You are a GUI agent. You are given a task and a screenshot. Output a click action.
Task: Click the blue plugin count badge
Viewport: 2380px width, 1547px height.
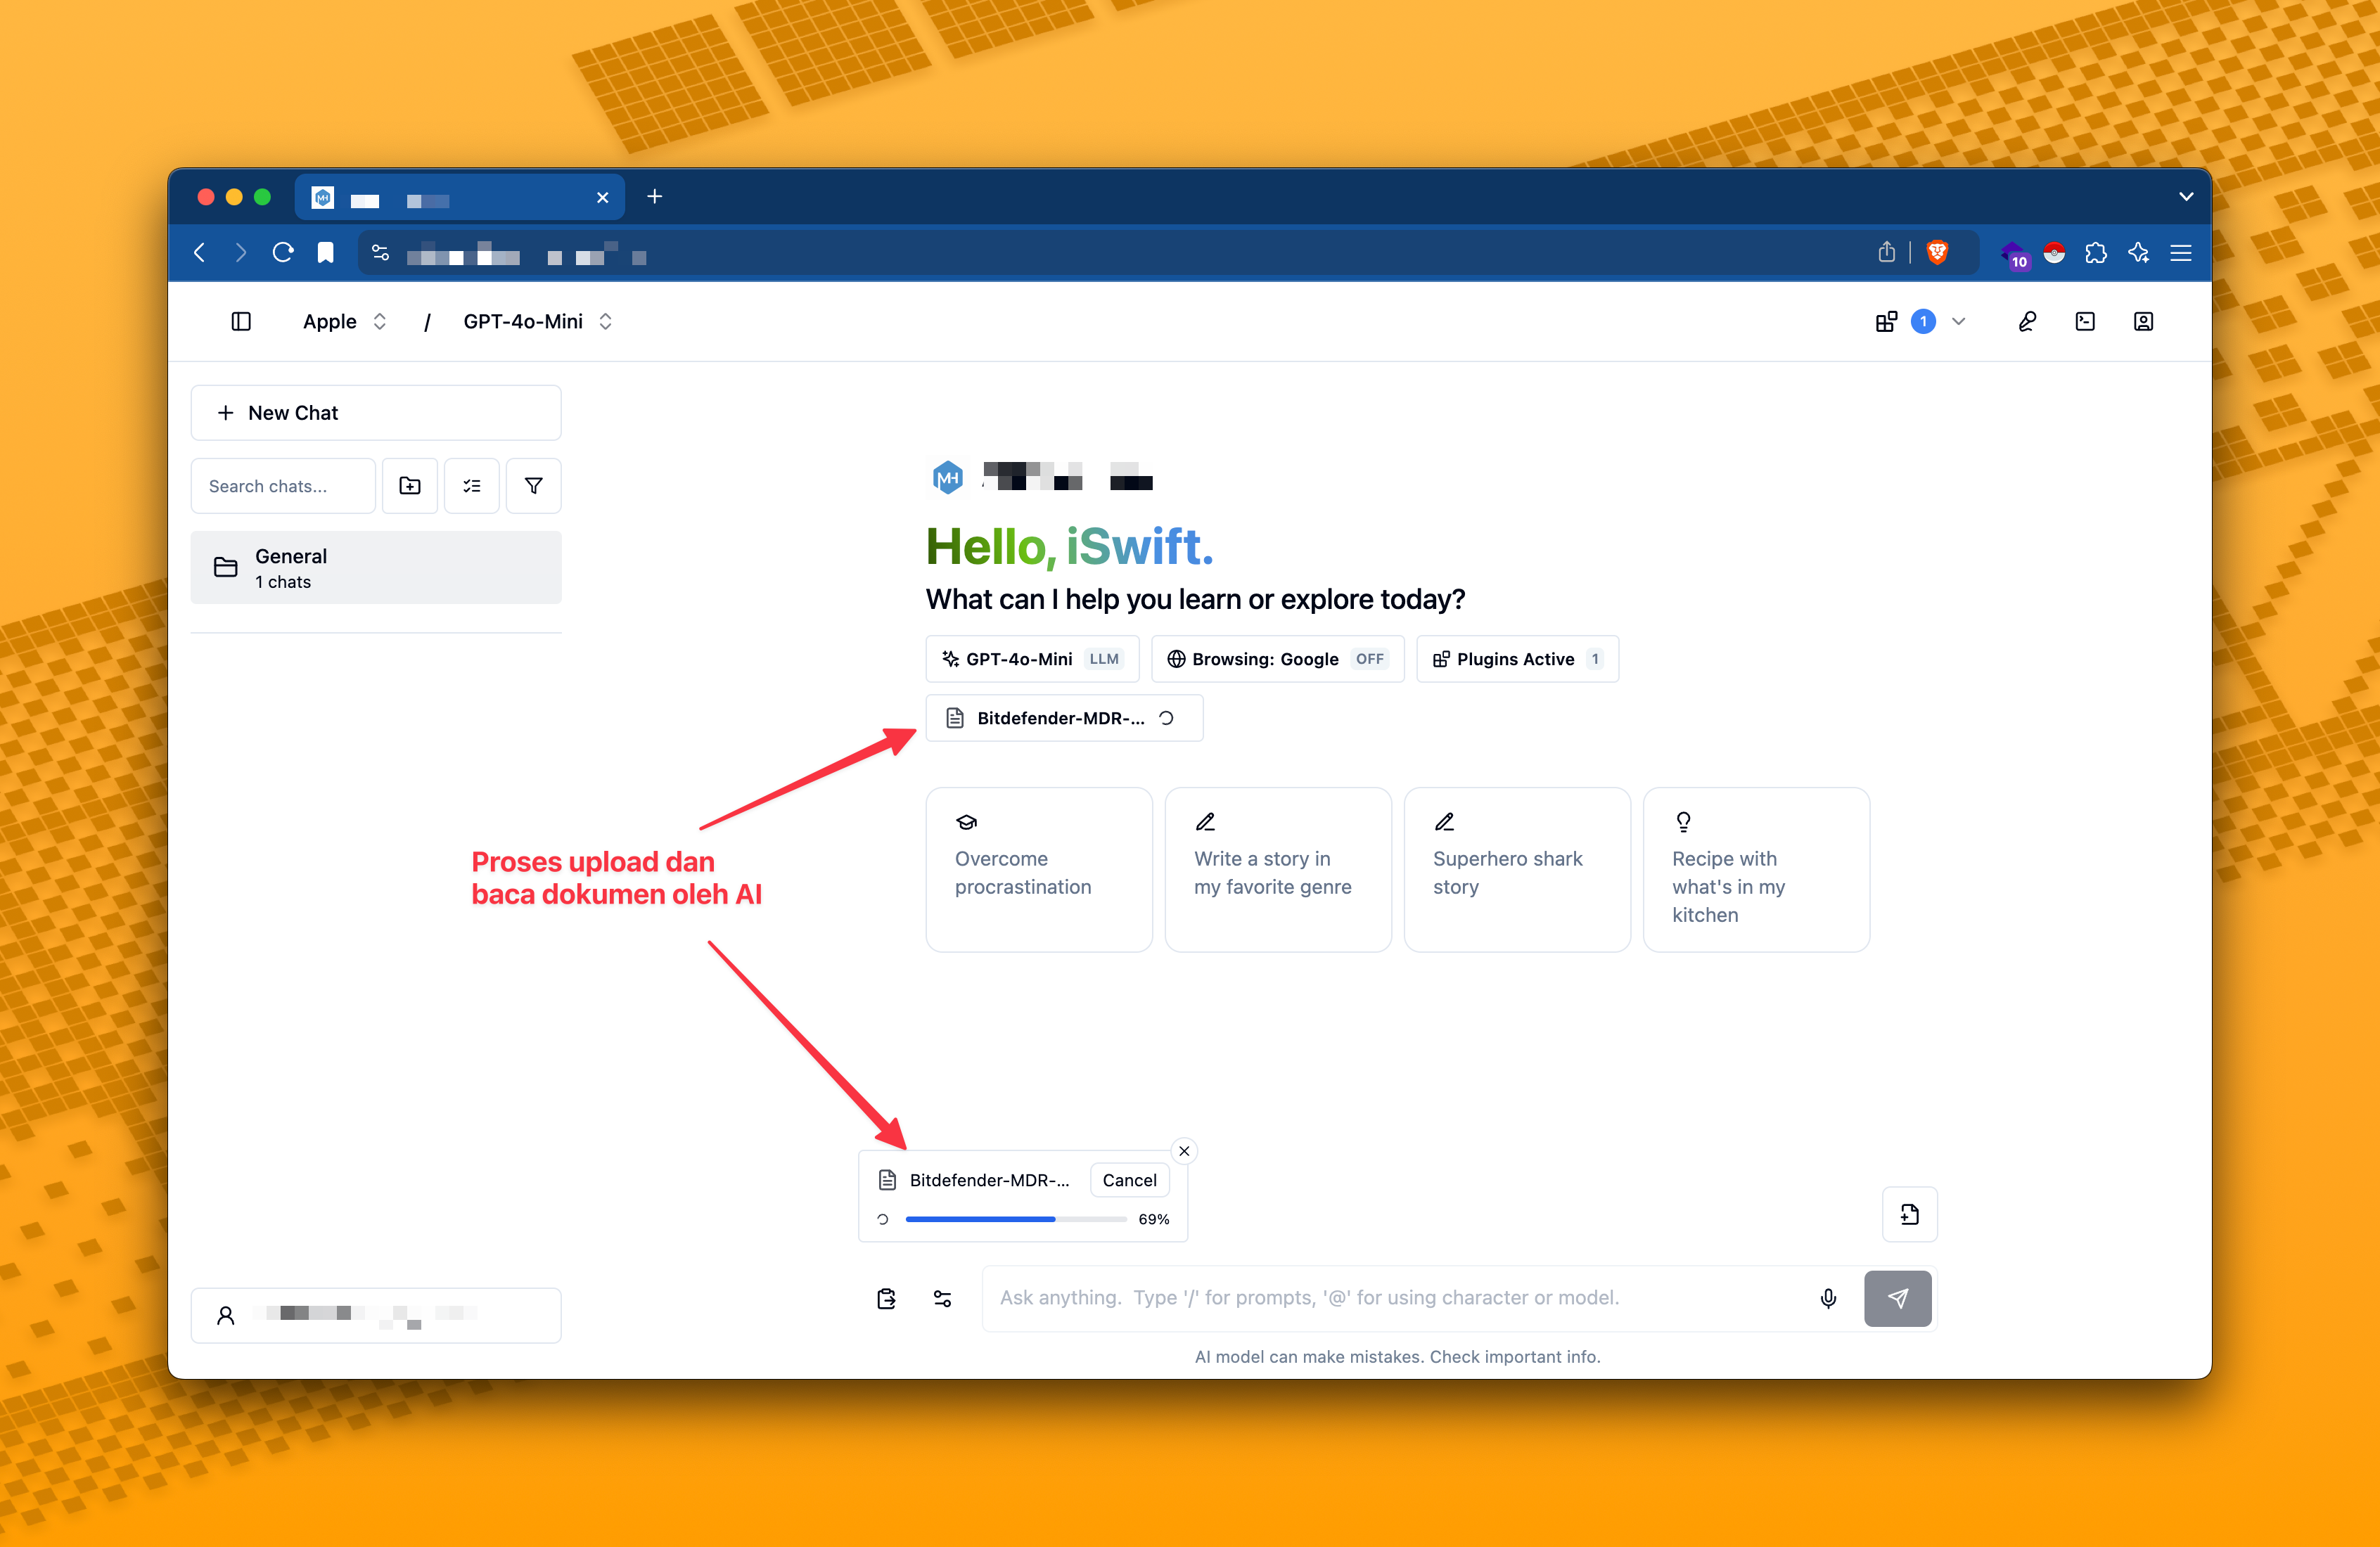1922,321
